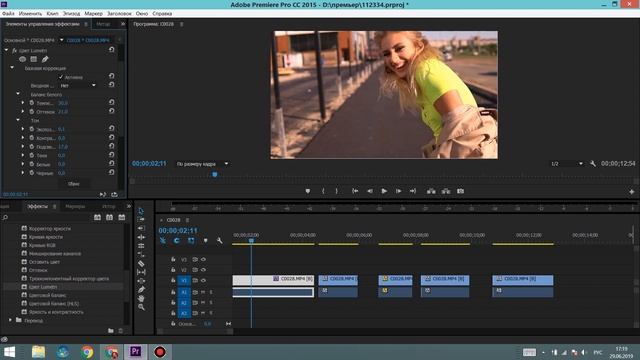Screen dimensions: 640x360
Task: Select Lumetri Color in Effects list
Action: [x=43, y=287]
